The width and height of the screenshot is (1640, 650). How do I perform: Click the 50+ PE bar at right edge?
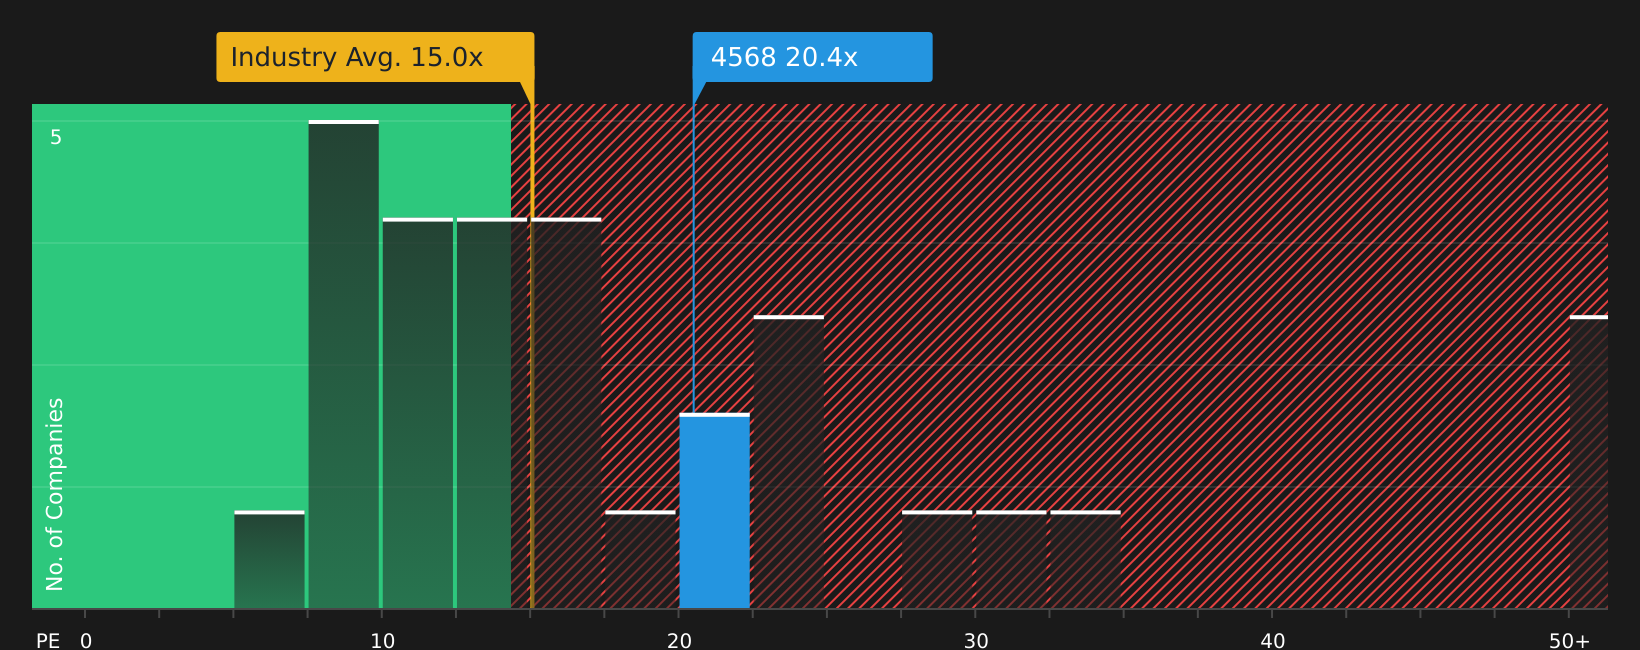pos(1589,462)
